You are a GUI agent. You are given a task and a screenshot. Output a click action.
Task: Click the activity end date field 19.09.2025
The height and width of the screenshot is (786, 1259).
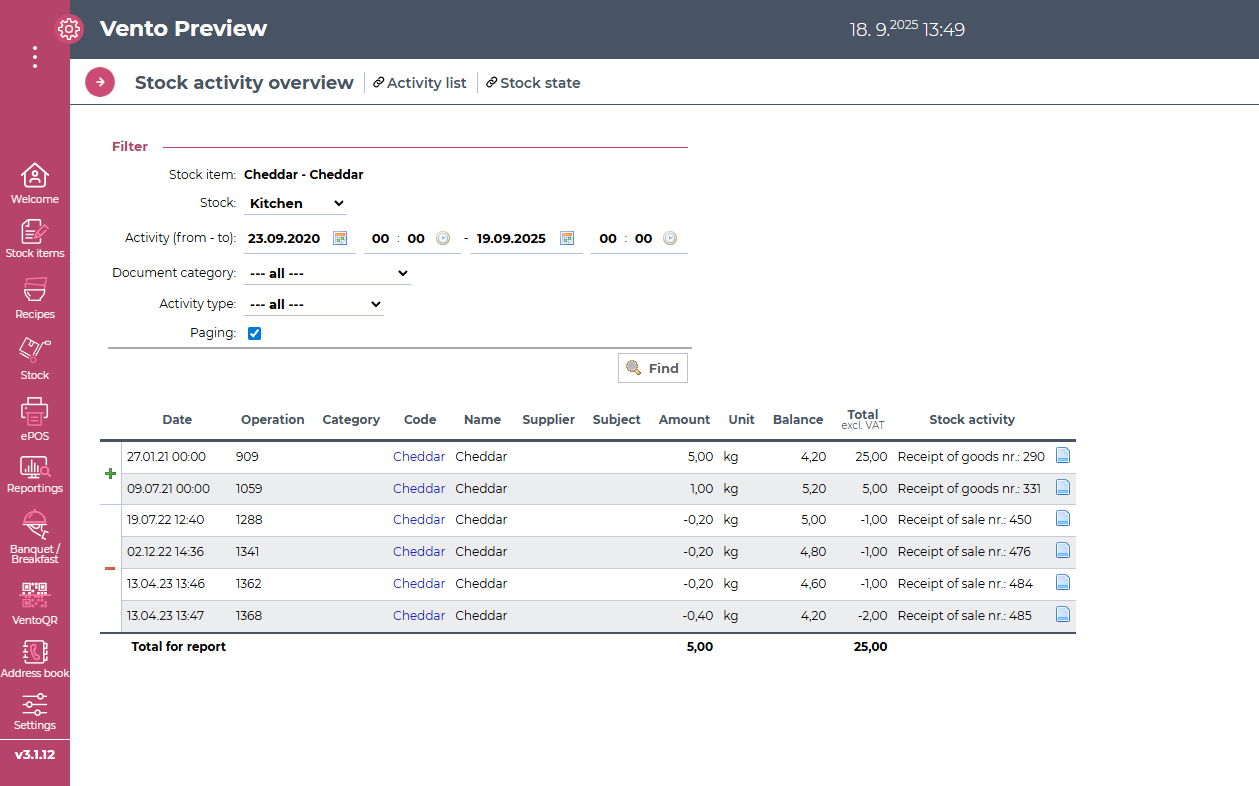511,239
